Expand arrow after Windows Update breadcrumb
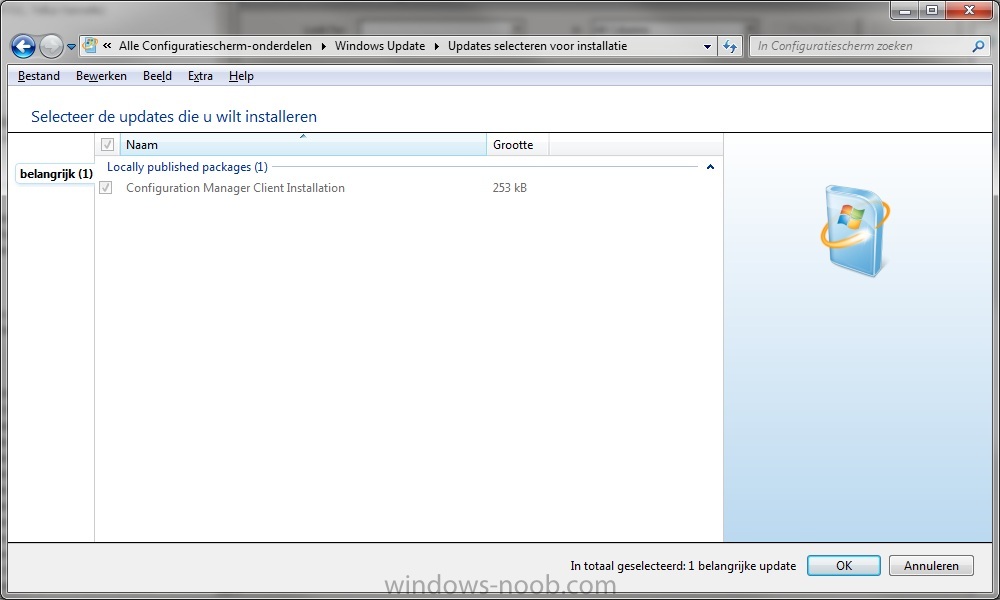This screenshot has width=1000, height=600. coord(437,47)
